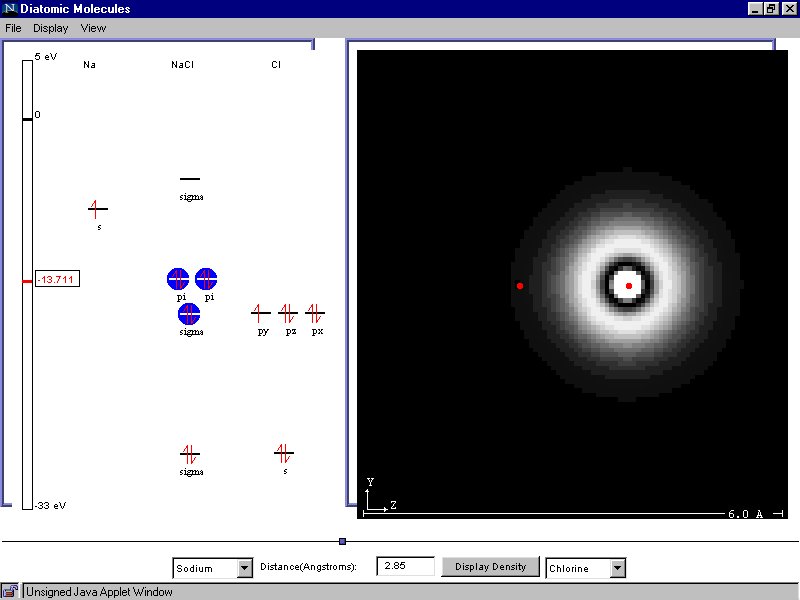
Task: Close the Diatomic Molecules window
Action: coord(789,9)
